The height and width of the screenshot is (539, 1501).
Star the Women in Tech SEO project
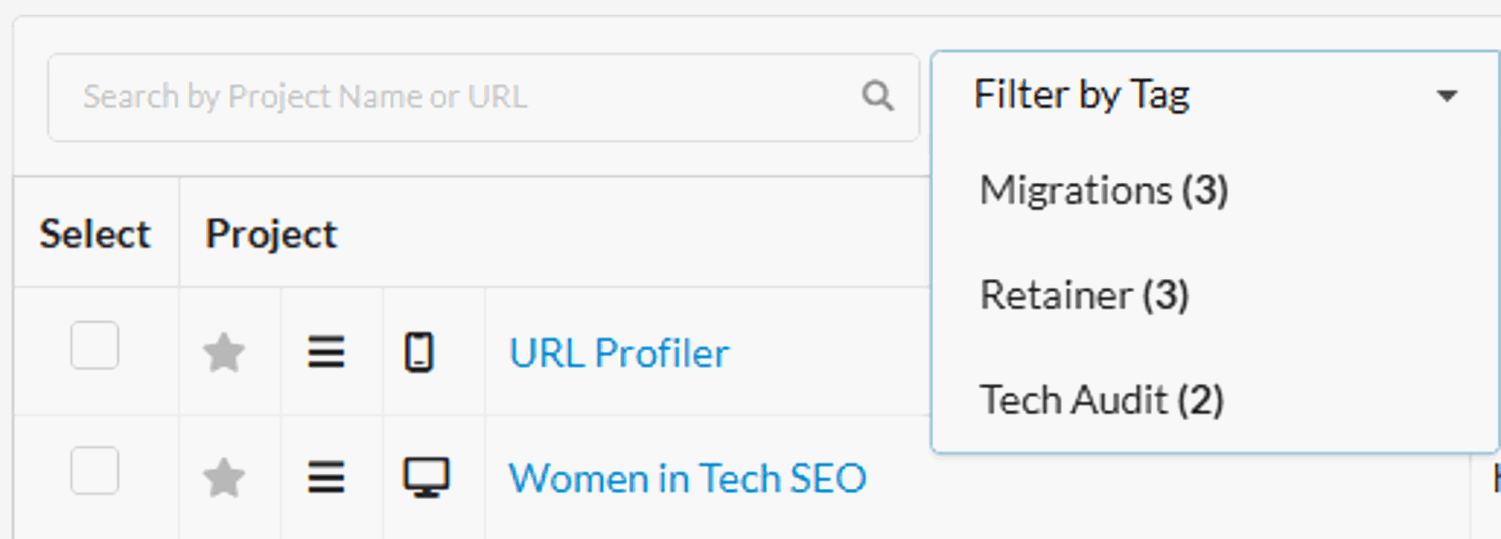(224, 479)
